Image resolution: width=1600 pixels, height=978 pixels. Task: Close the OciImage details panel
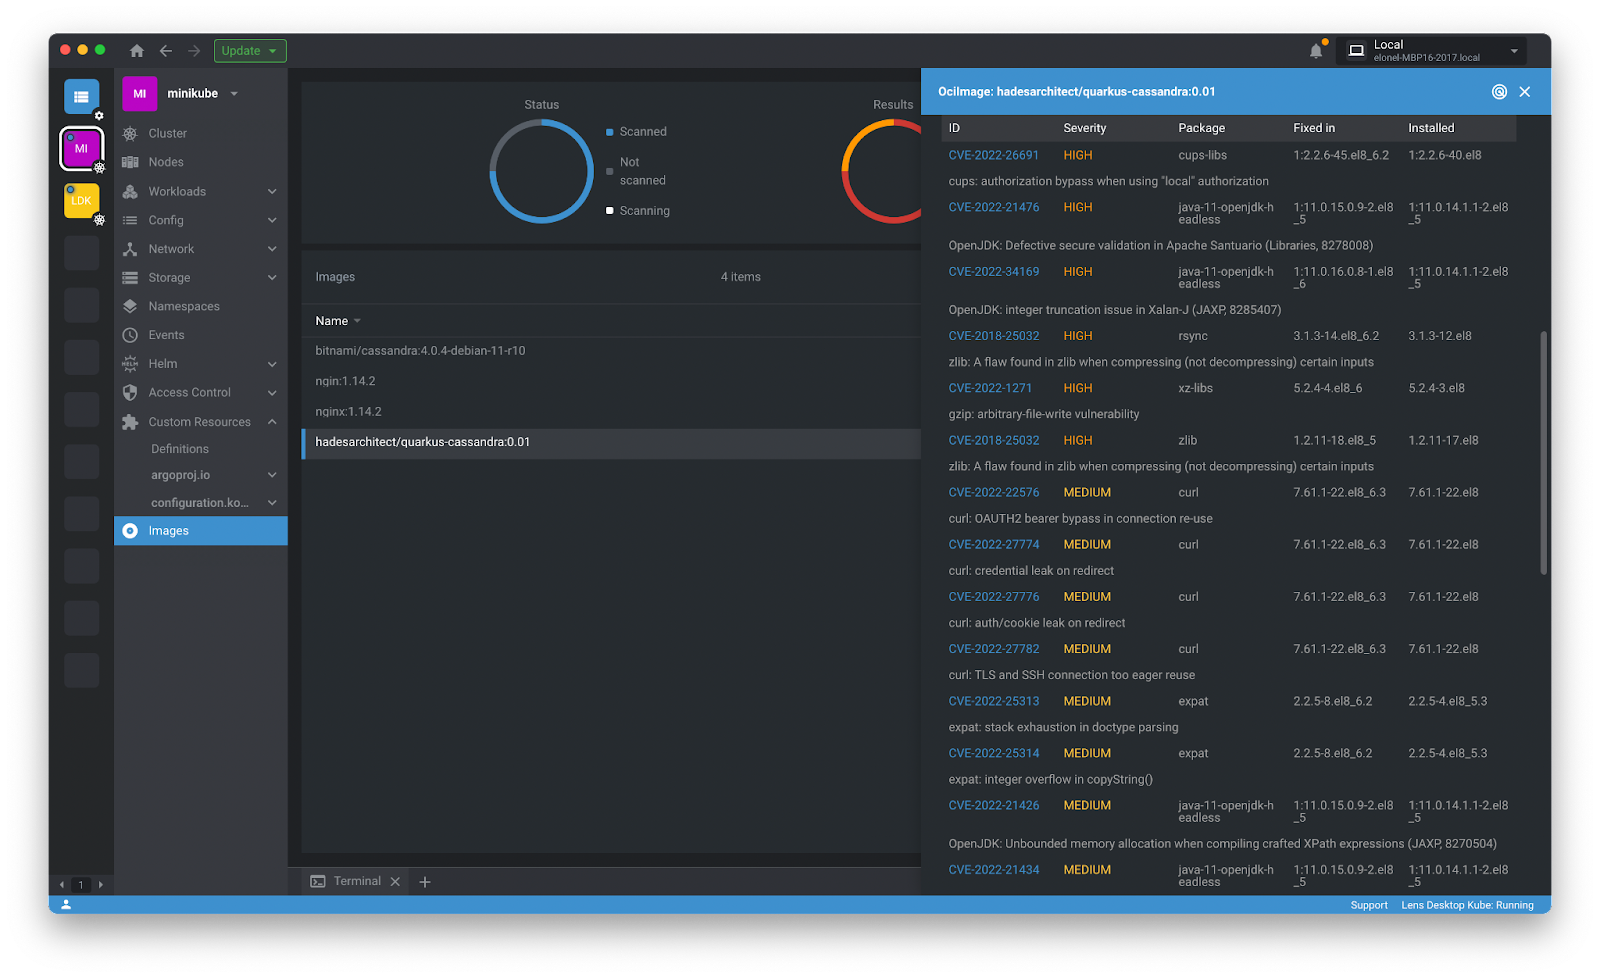pos(1525,92)
